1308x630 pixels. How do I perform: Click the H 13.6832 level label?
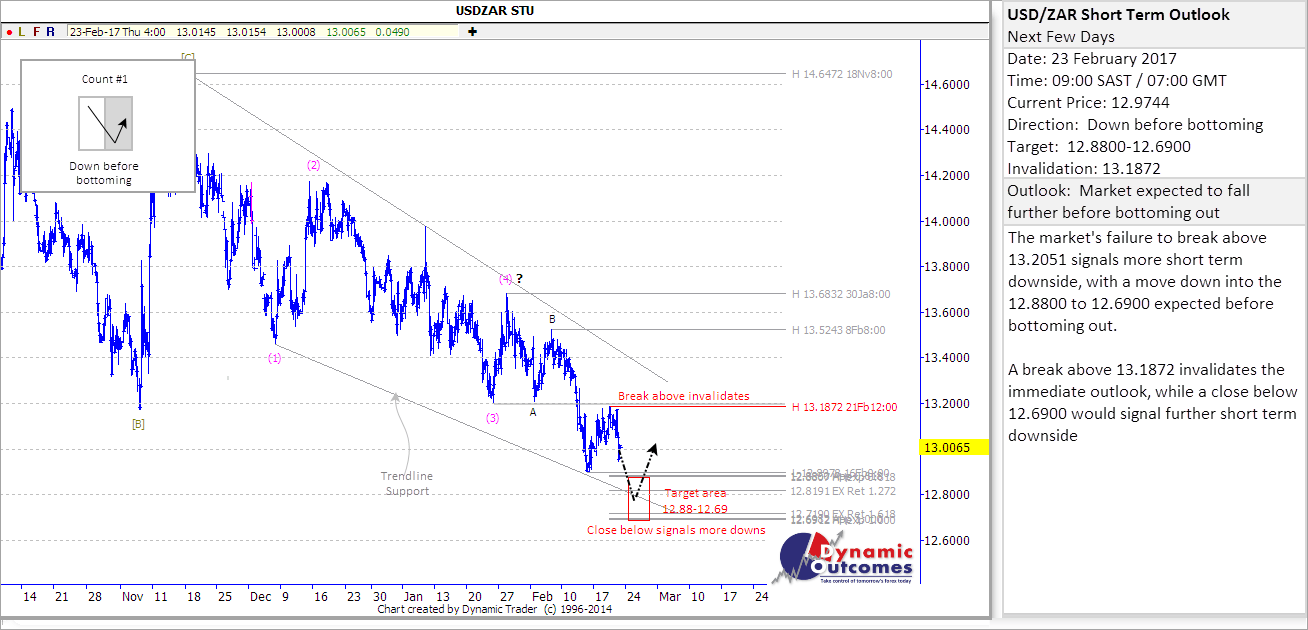pos(840,294)
